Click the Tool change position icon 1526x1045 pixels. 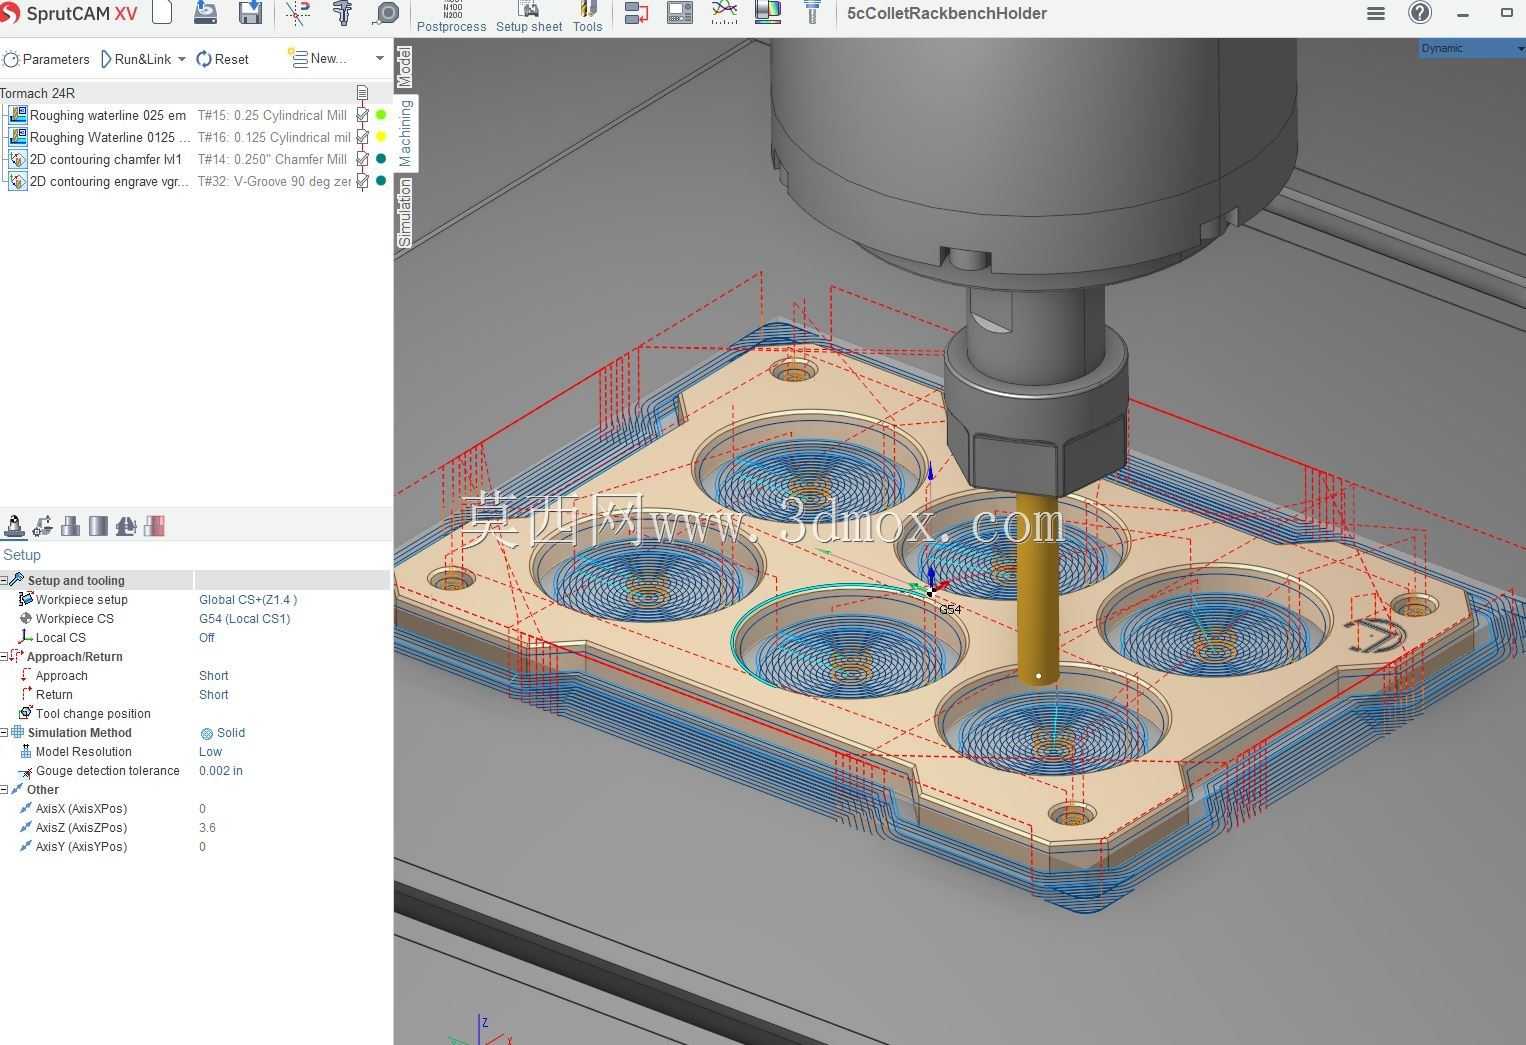coord(26,713)
